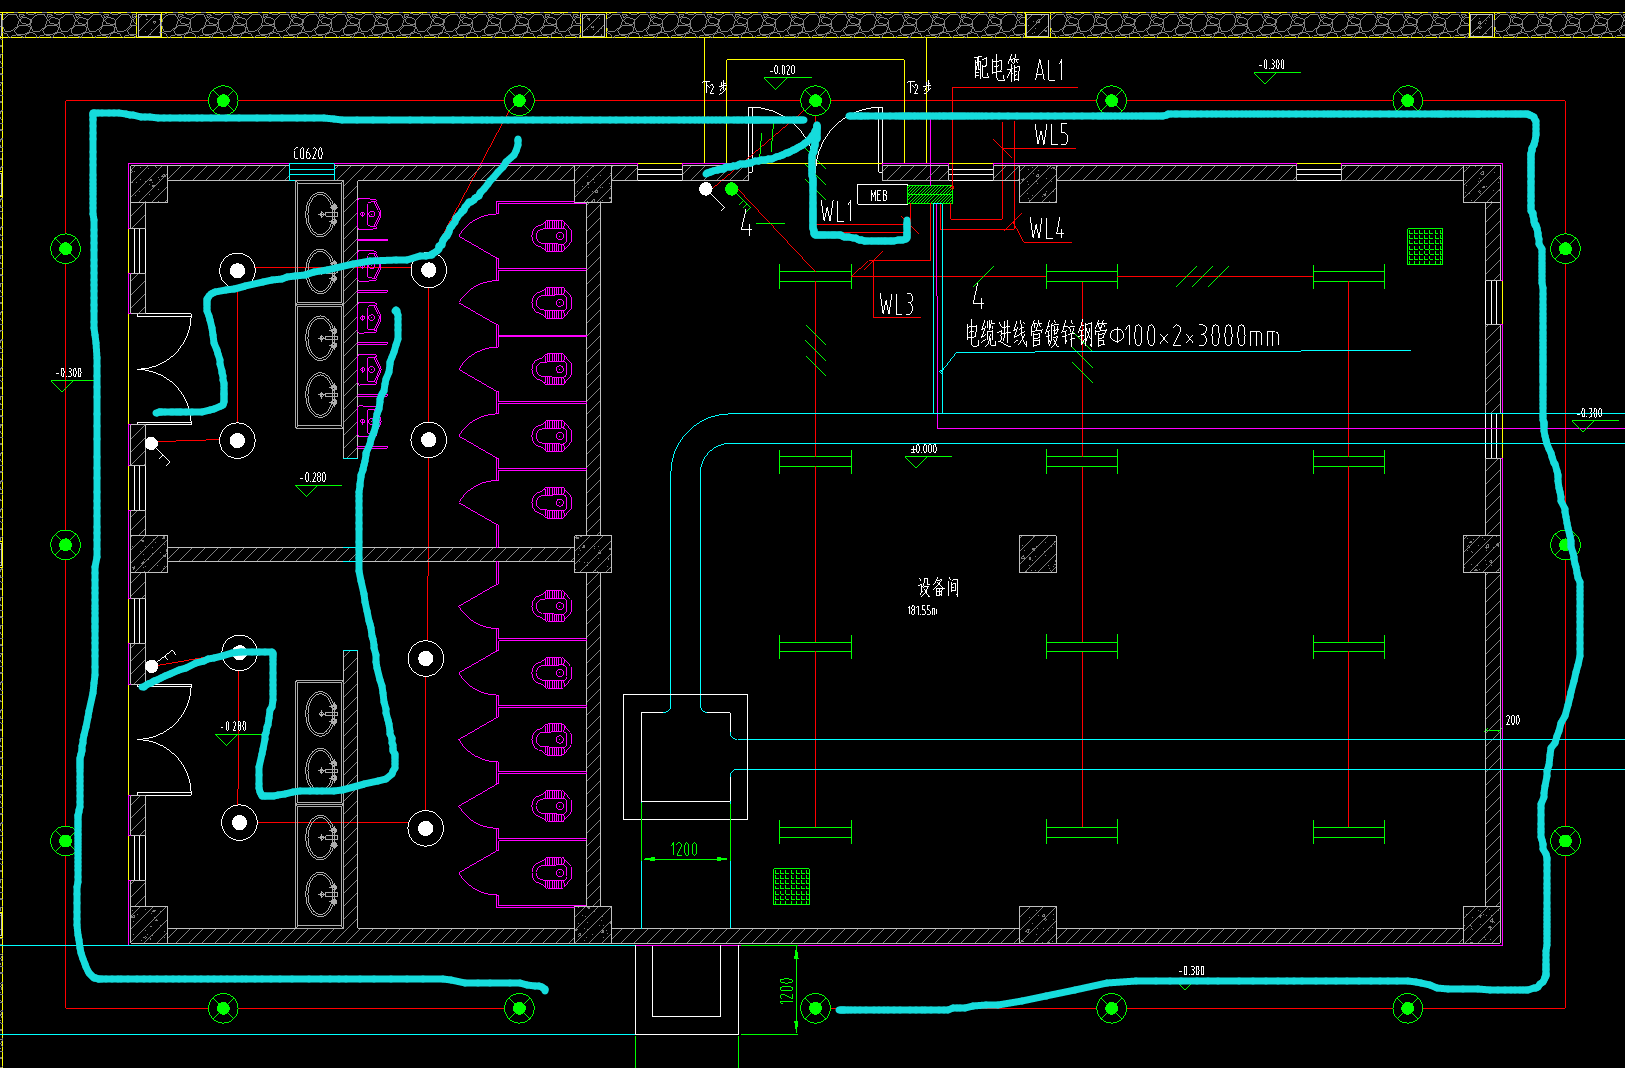This screenshot has height=1068, width=1625.
Task: Click the vertical 1200 dimension text
Action: click(786, 990)
